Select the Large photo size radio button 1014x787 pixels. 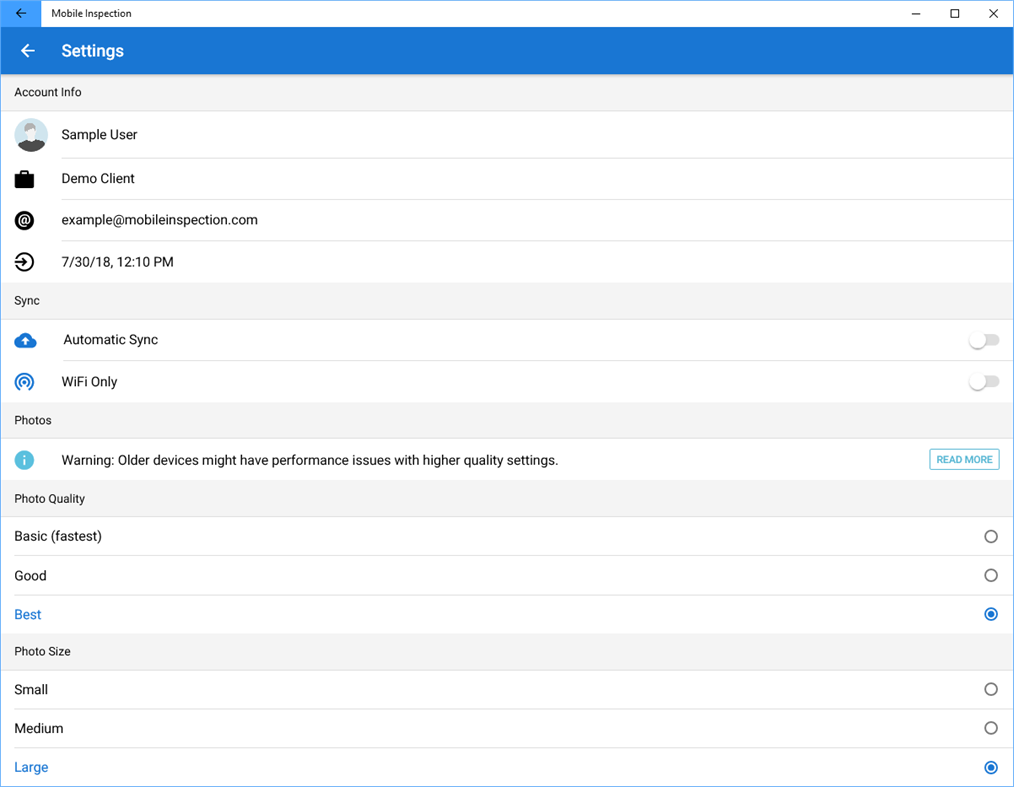[x=991, y=767]
